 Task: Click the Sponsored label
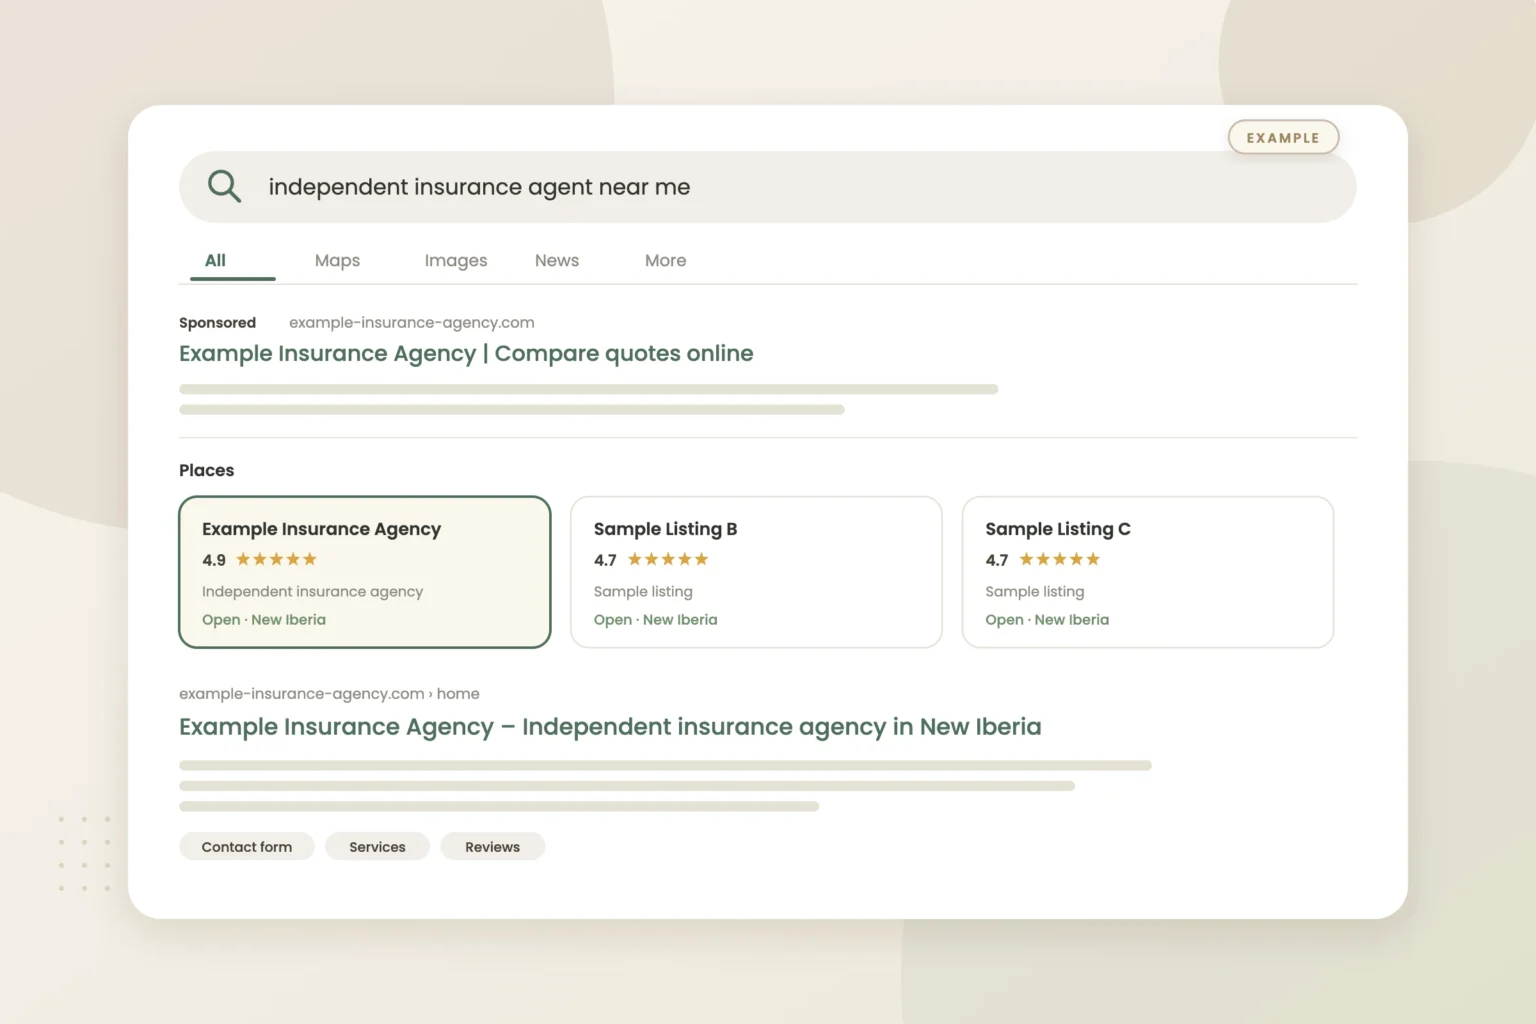(217, 322)
